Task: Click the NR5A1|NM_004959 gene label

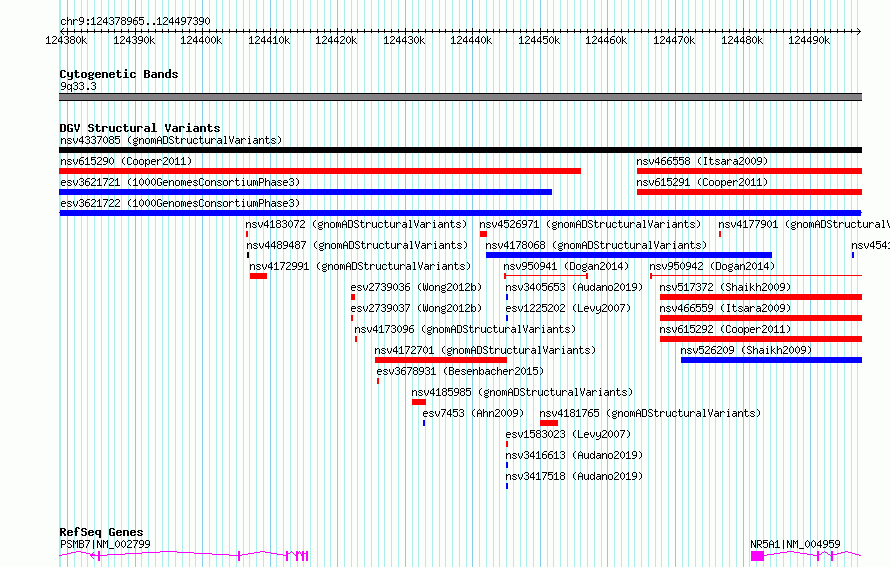Action: click(x=795, y=544)
